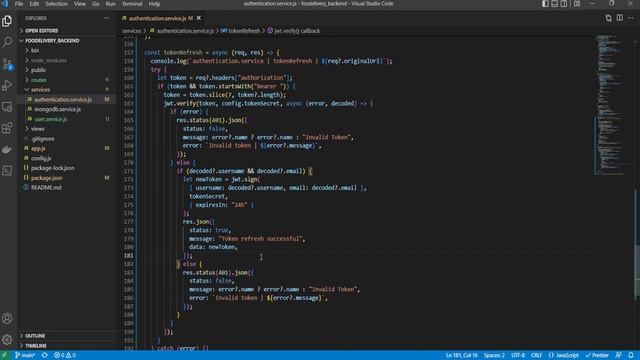
Task: Open notifications bell in status bar
Action: [x=631, y=355]
